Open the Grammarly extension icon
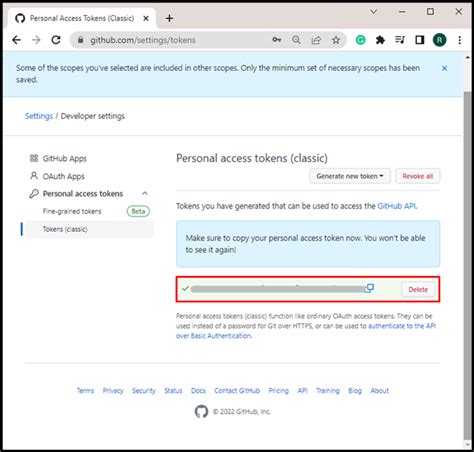 pos(360,40)
